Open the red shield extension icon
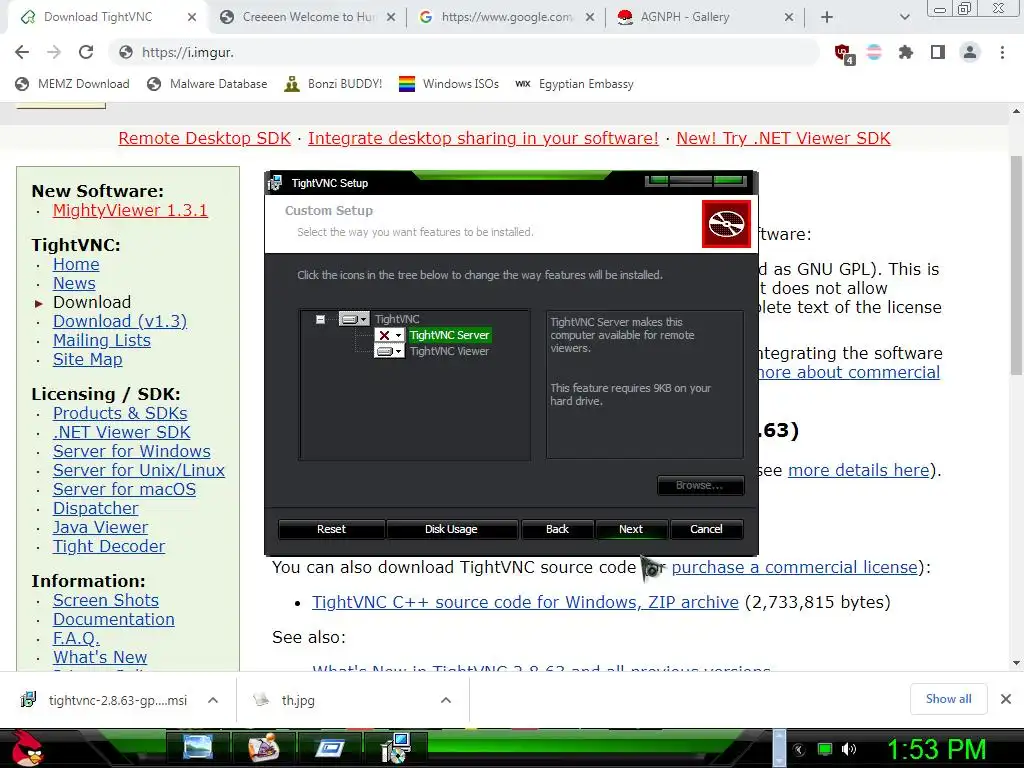The height and width of the screenshot is (768, 1024). [843, 53]
